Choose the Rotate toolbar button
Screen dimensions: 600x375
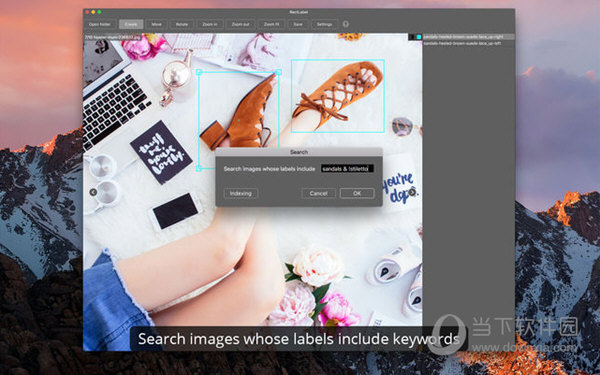(x=182, y=24)
